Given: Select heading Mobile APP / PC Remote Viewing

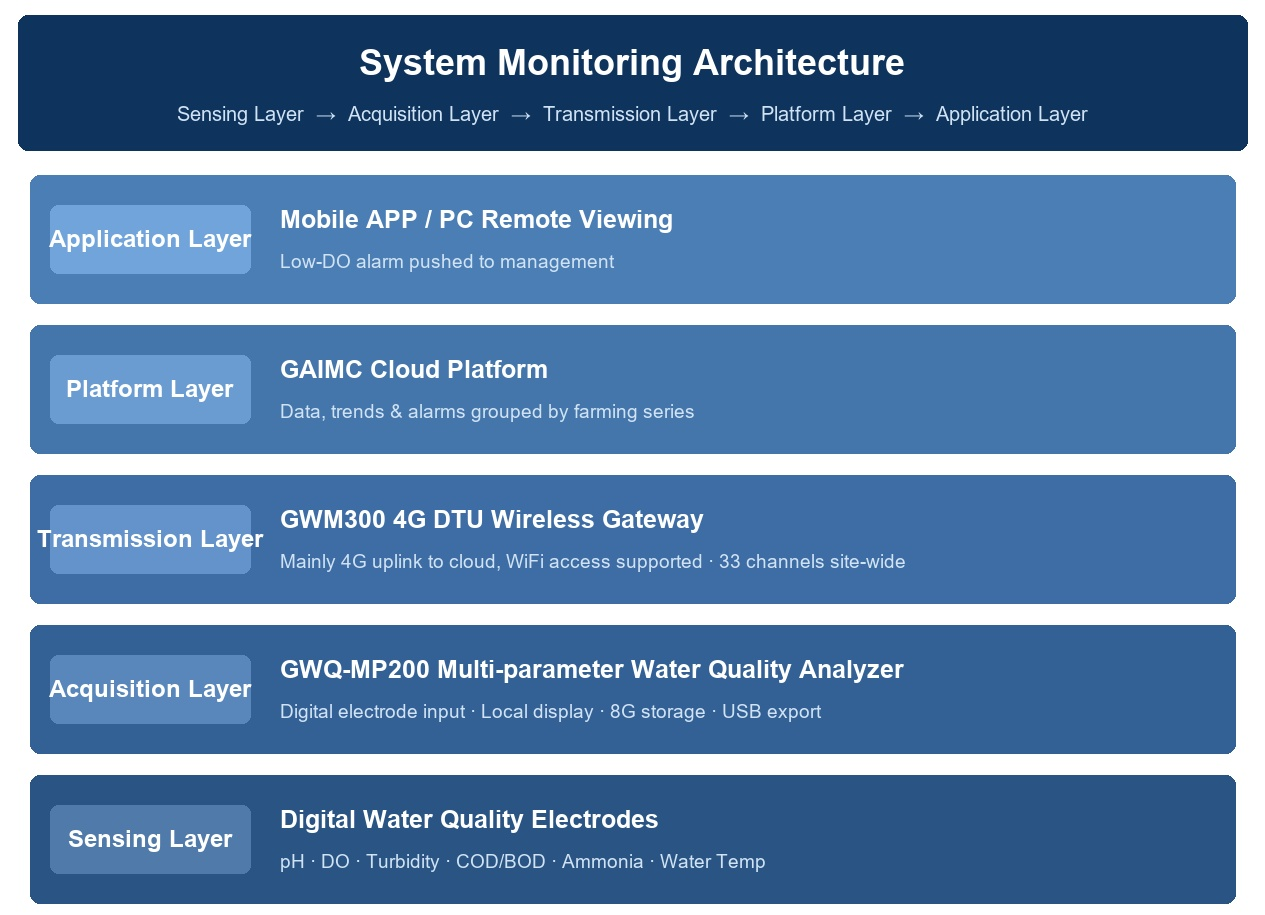Looking at the screenshot, I should click(476, 220).
